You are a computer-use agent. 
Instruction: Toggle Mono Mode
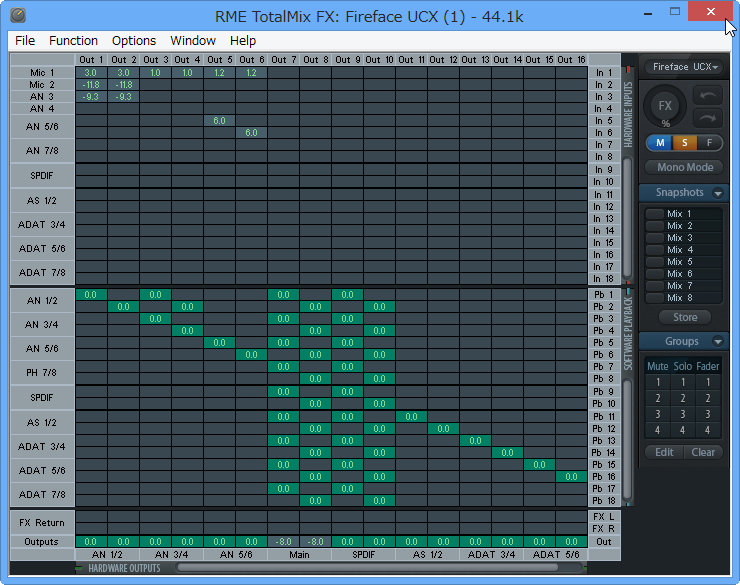[684, 167]
